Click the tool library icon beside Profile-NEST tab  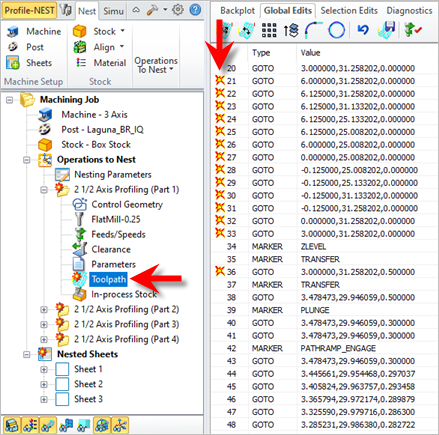(x=66, y=10)
